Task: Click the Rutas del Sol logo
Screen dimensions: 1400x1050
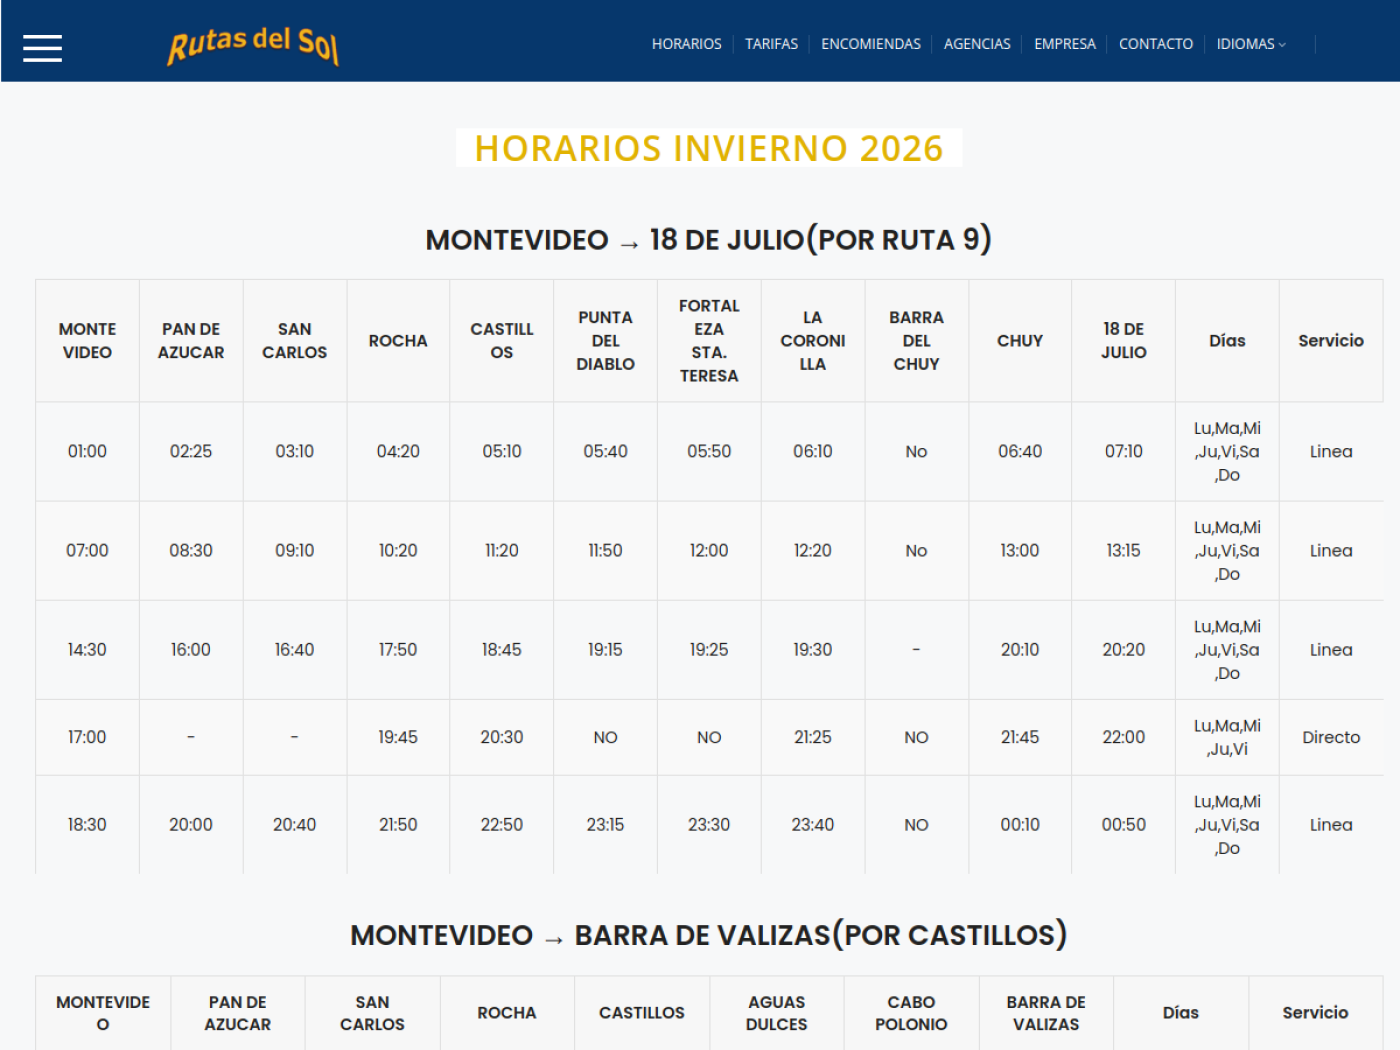Action: click(253, 45)
